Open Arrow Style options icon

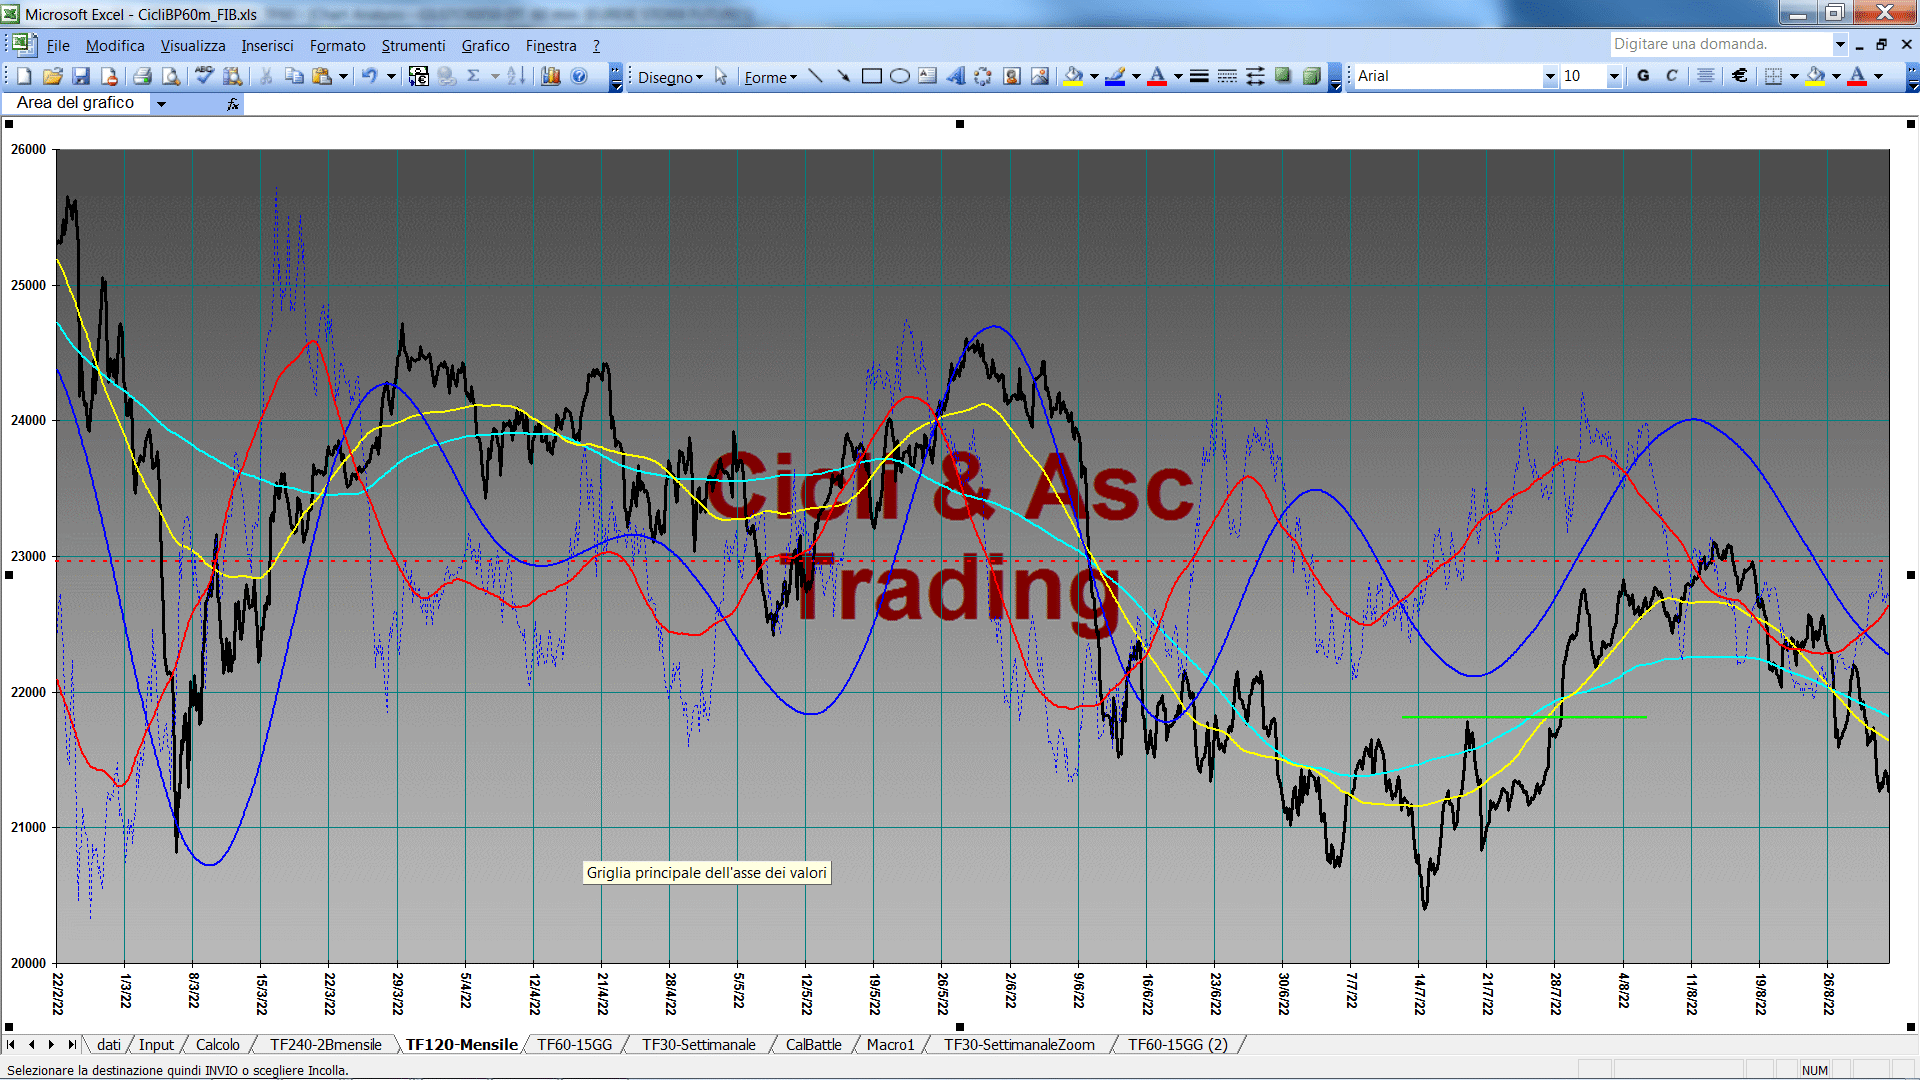(x=1255, y=76)
